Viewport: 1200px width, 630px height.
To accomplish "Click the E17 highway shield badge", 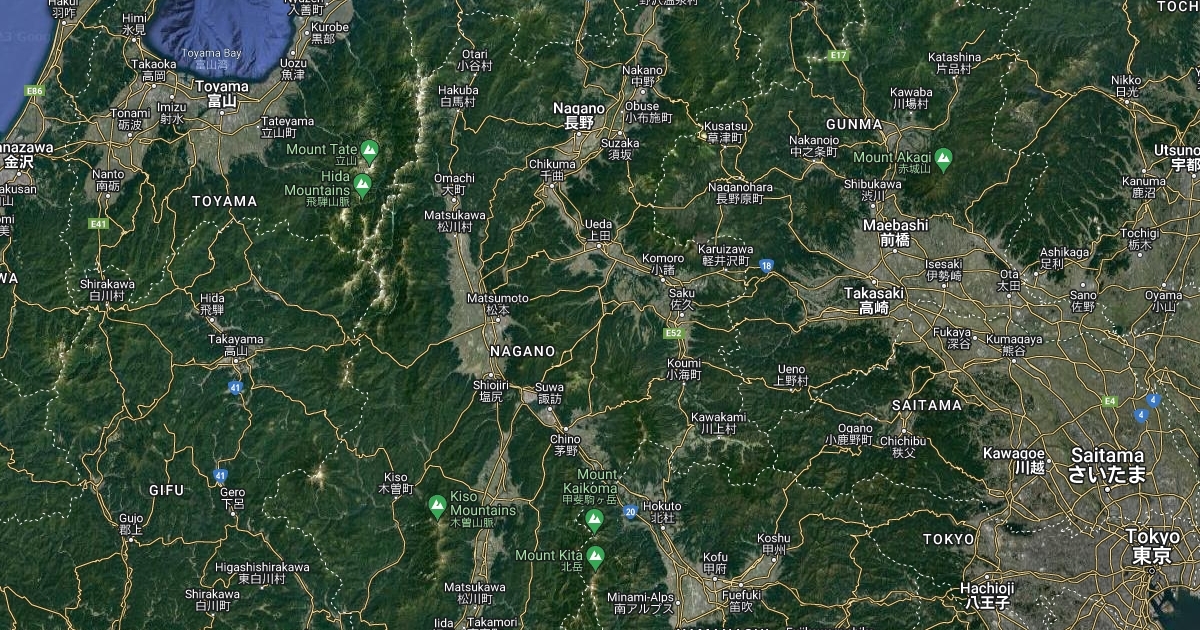I will (x=838, y=56).
